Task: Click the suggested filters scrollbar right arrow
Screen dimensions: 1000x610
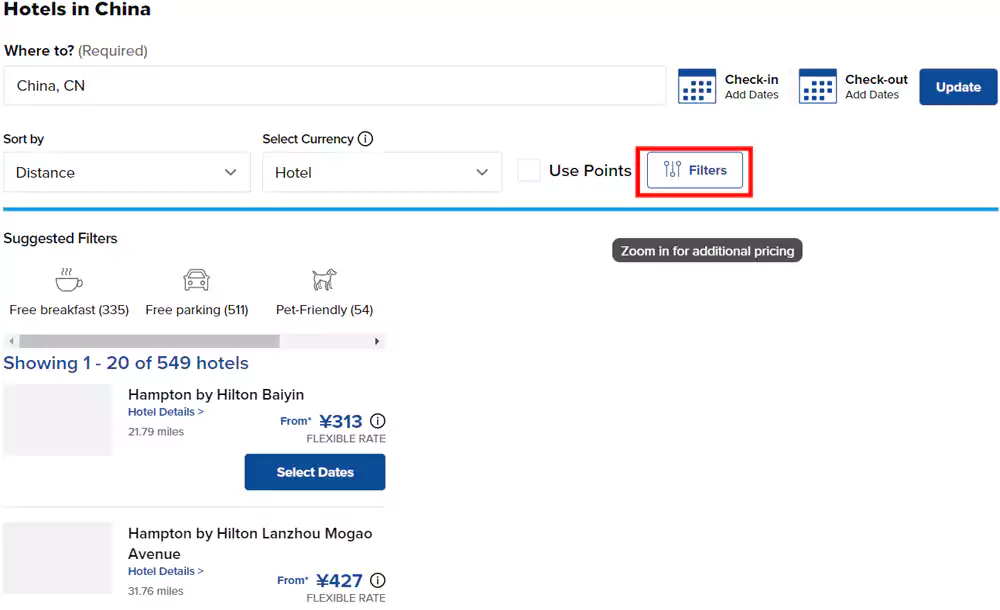Action: point(377,341)
